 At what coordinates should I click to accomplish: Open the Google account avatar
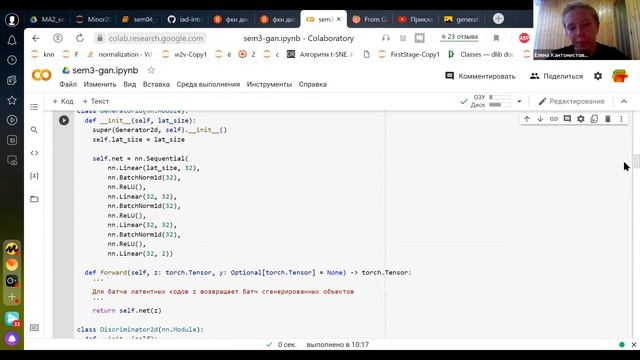[x=620, y=76]
